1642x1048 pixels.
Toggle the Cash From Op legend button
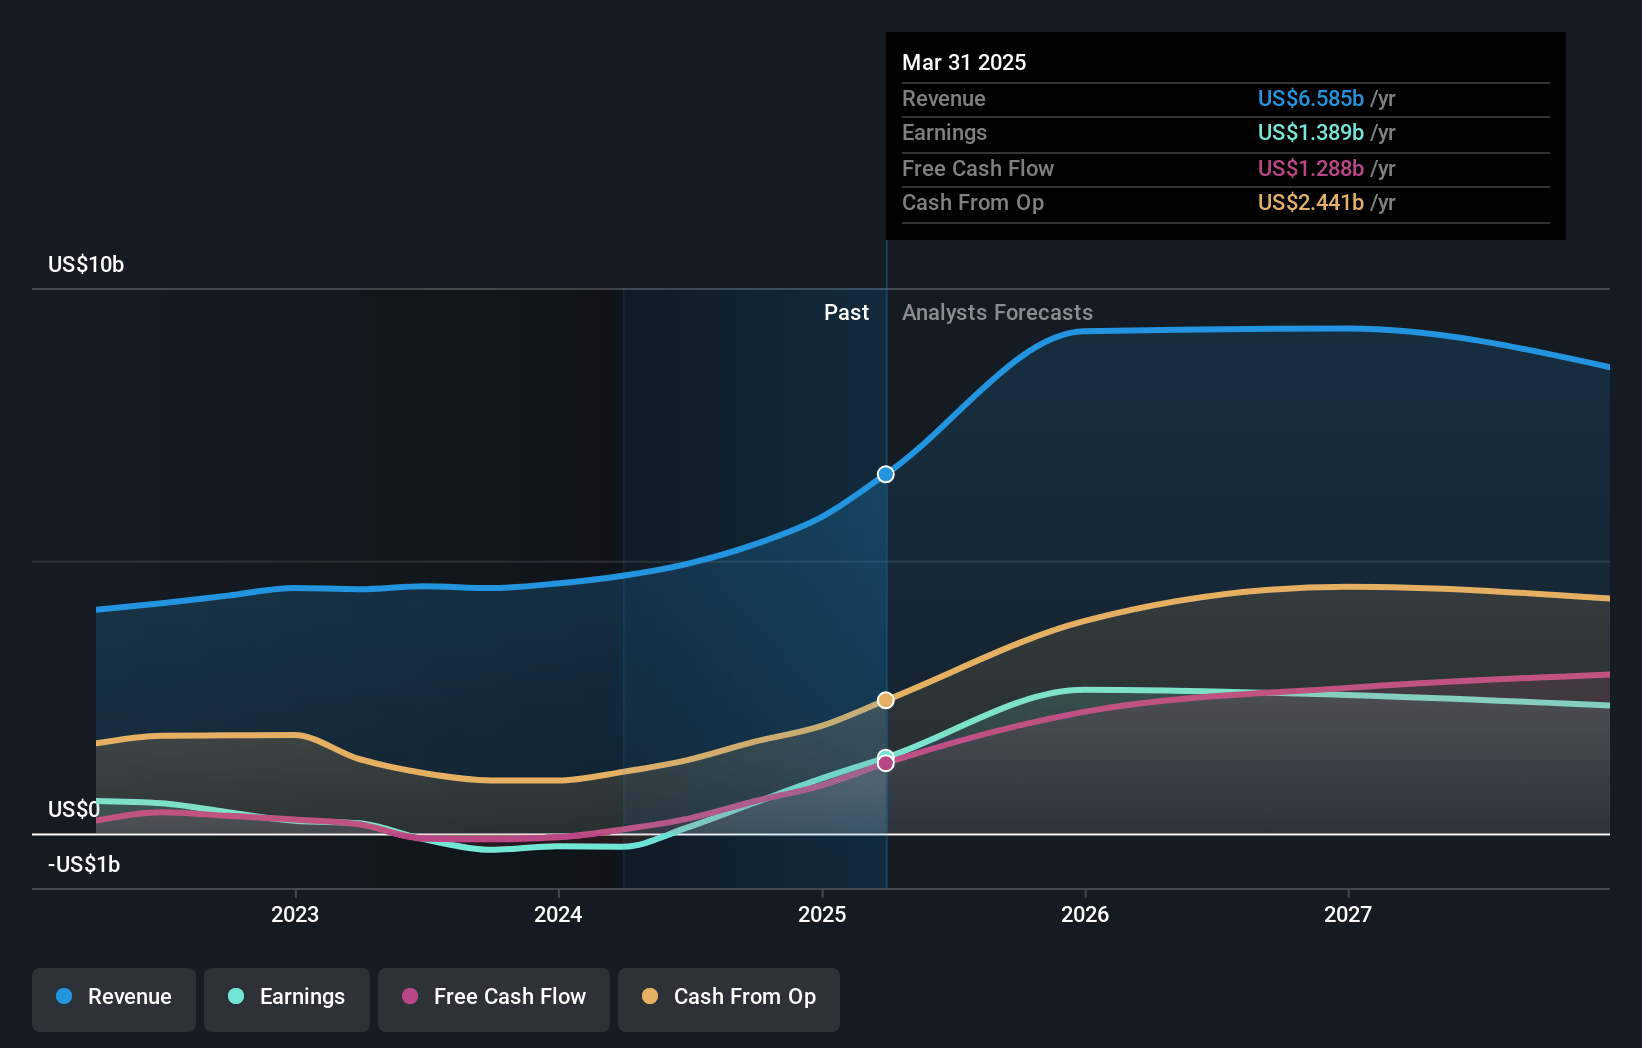729,999
